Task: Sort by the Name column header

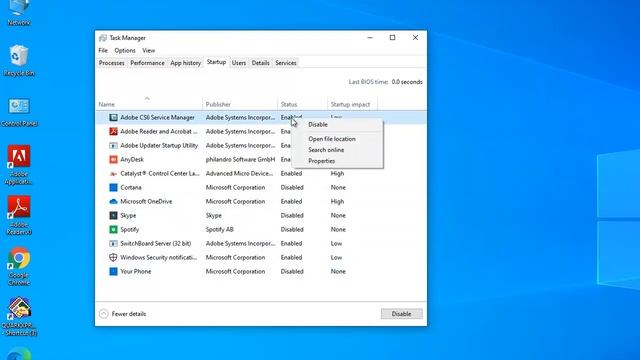Action: pos(149,104)
